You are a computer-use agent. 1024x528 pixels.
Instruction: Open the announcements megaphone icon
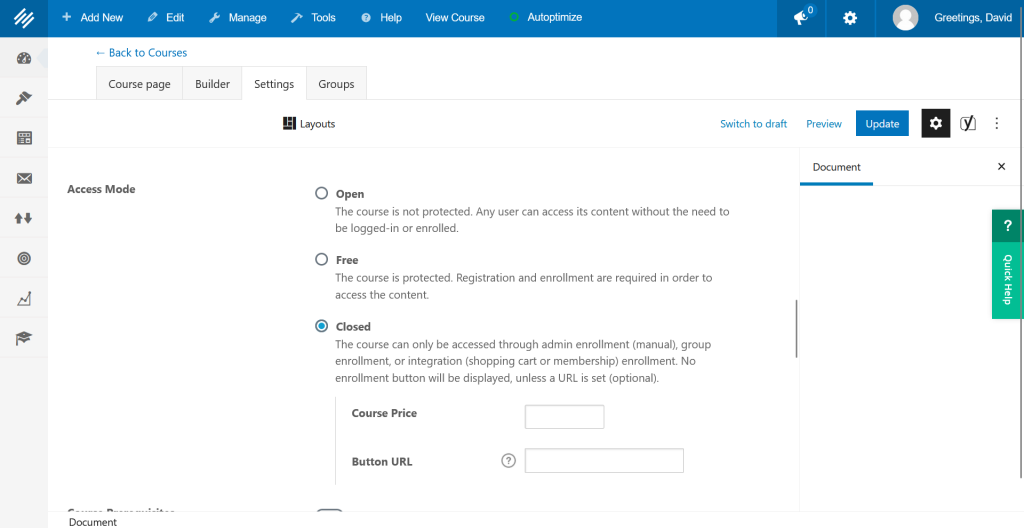coord(801,18)
